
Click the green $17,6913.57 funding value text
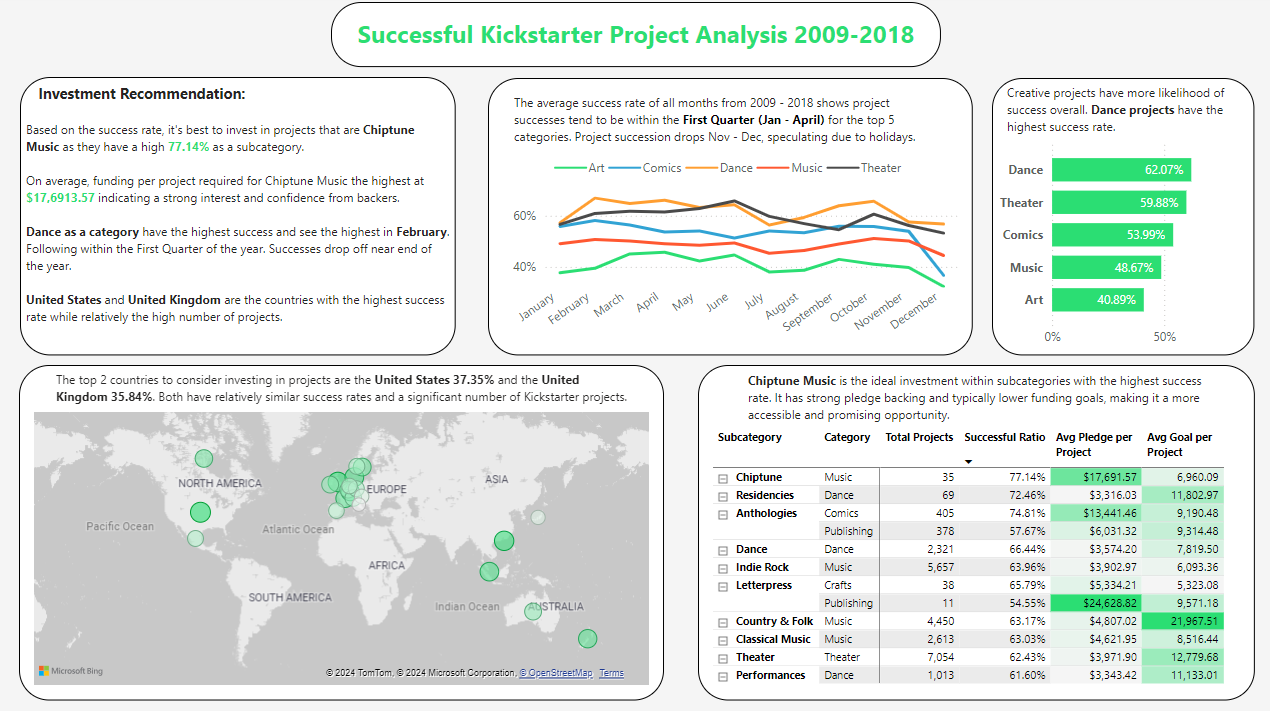point(61,199)
